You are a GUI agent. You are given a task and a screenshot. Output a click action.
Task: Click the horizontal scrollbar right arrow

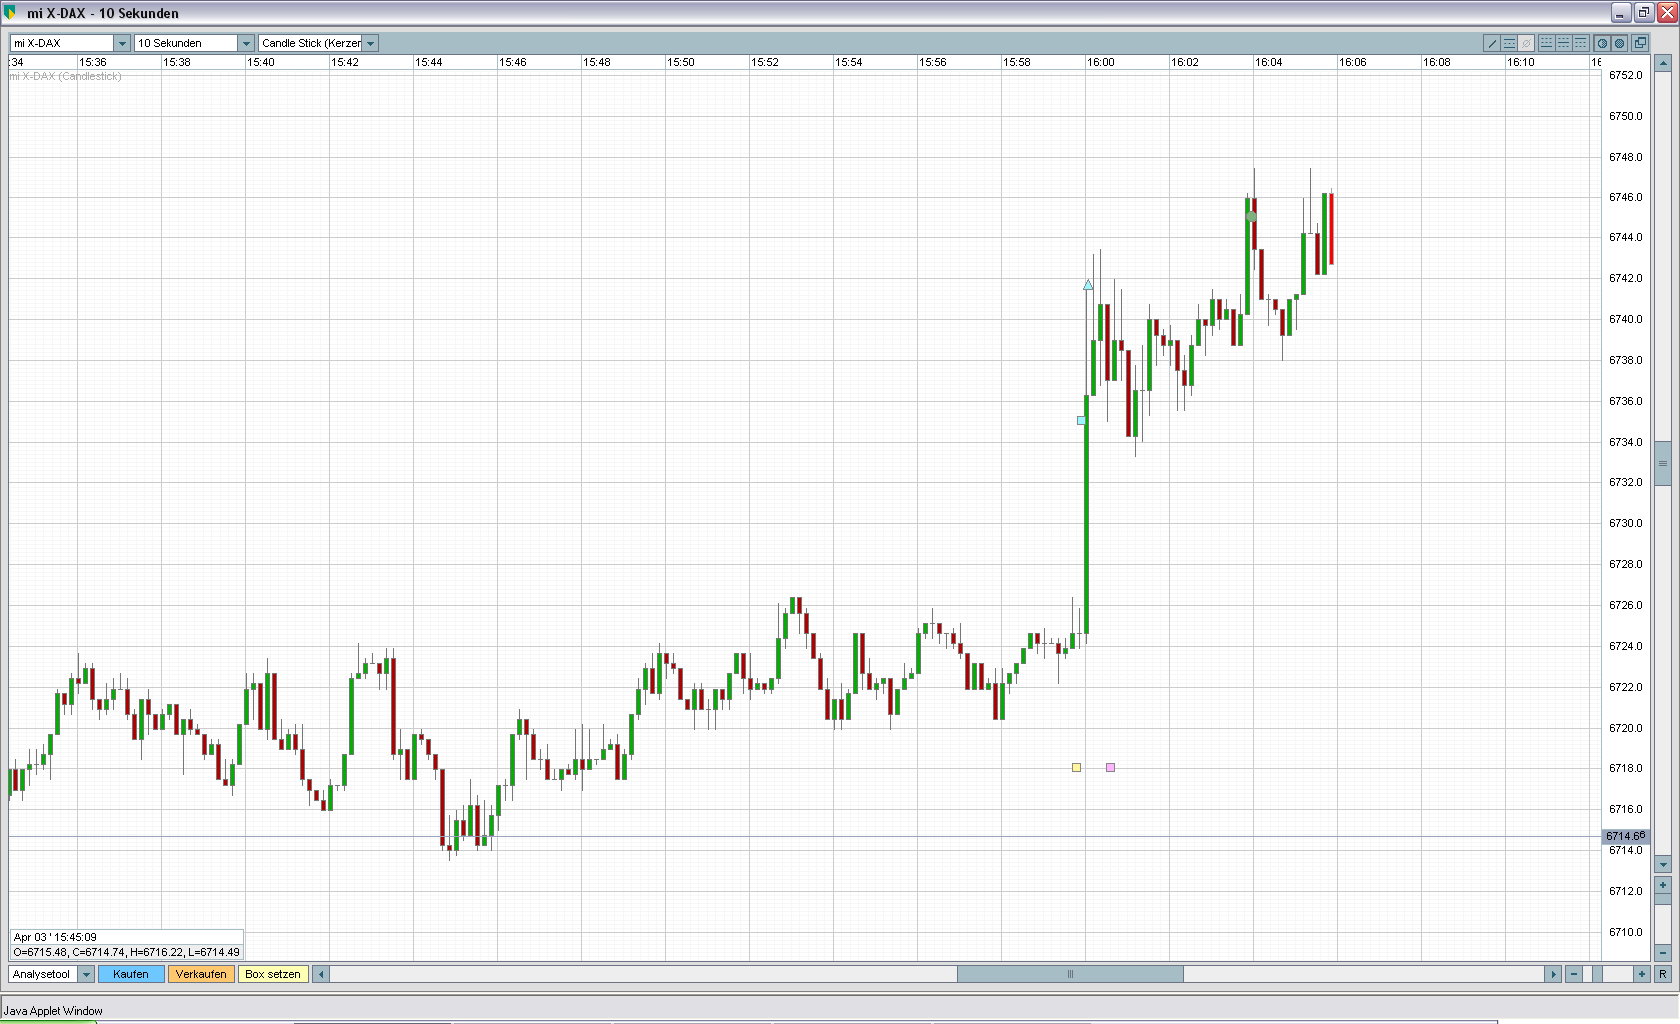[x=1553, y=974]
